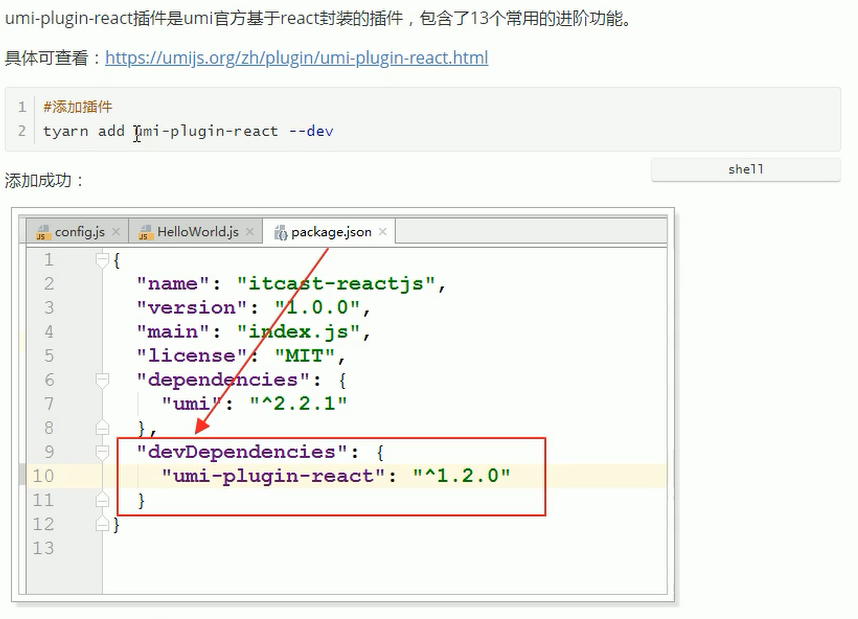Click the shell language label button
858x619 pixels.
[x=745, y=170]
